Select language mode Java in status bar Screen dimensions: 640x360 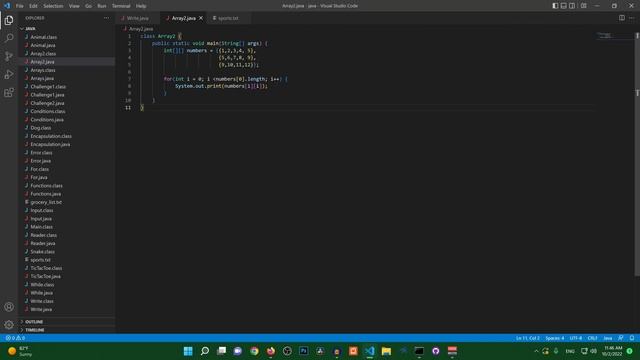click(608, 338)
